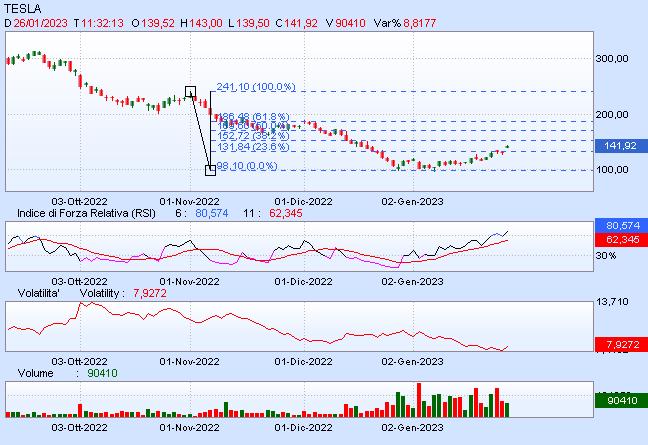
Task: Select the 30% RSI axis label
Action: [605, 256]
